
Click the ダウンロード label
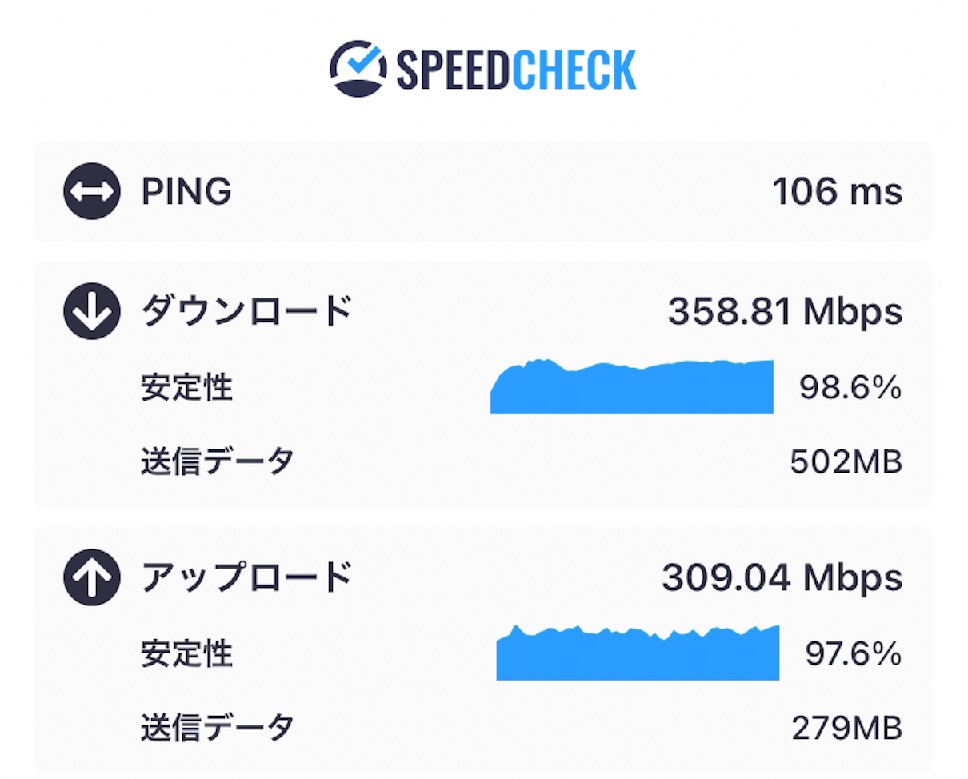point(247,310)
